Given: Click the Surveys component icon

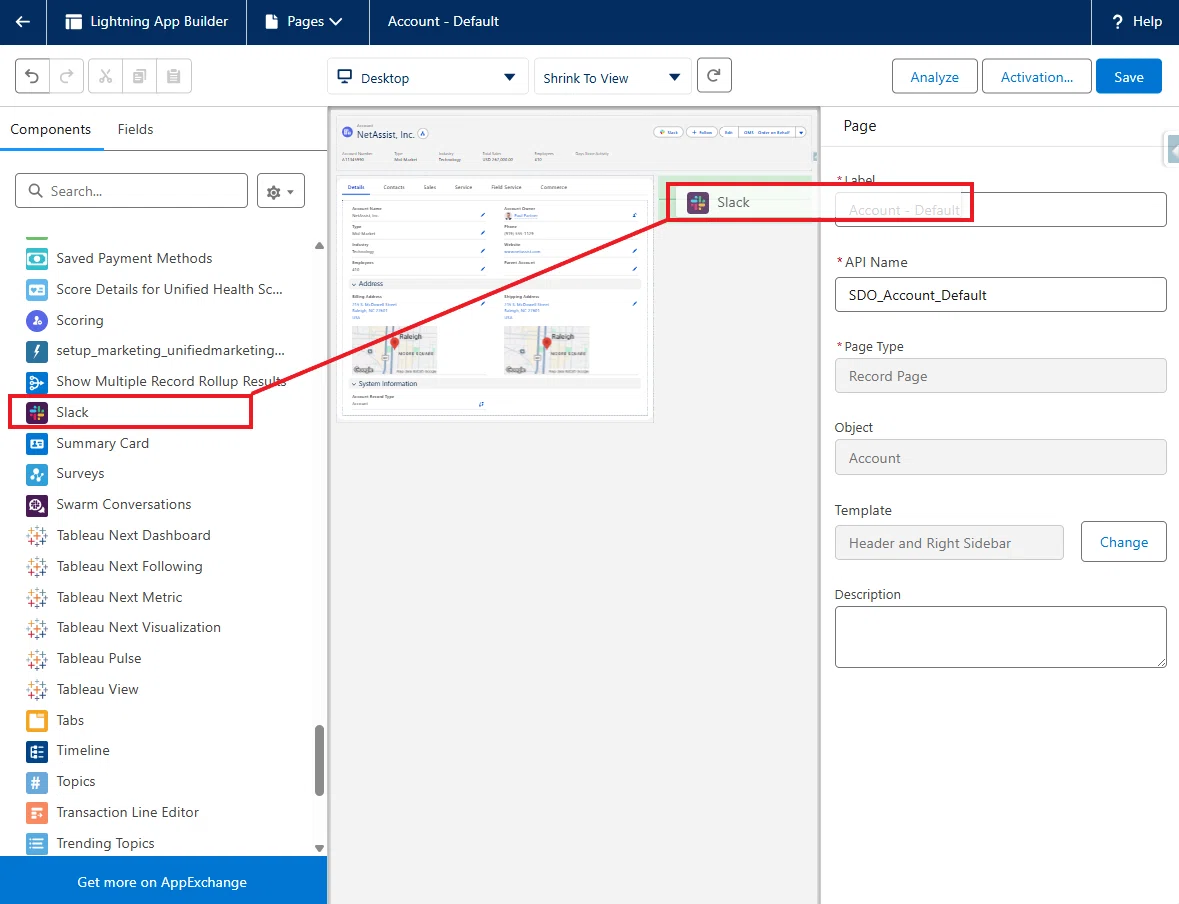Looking at the screenshot, I should [x=37, y=475].
